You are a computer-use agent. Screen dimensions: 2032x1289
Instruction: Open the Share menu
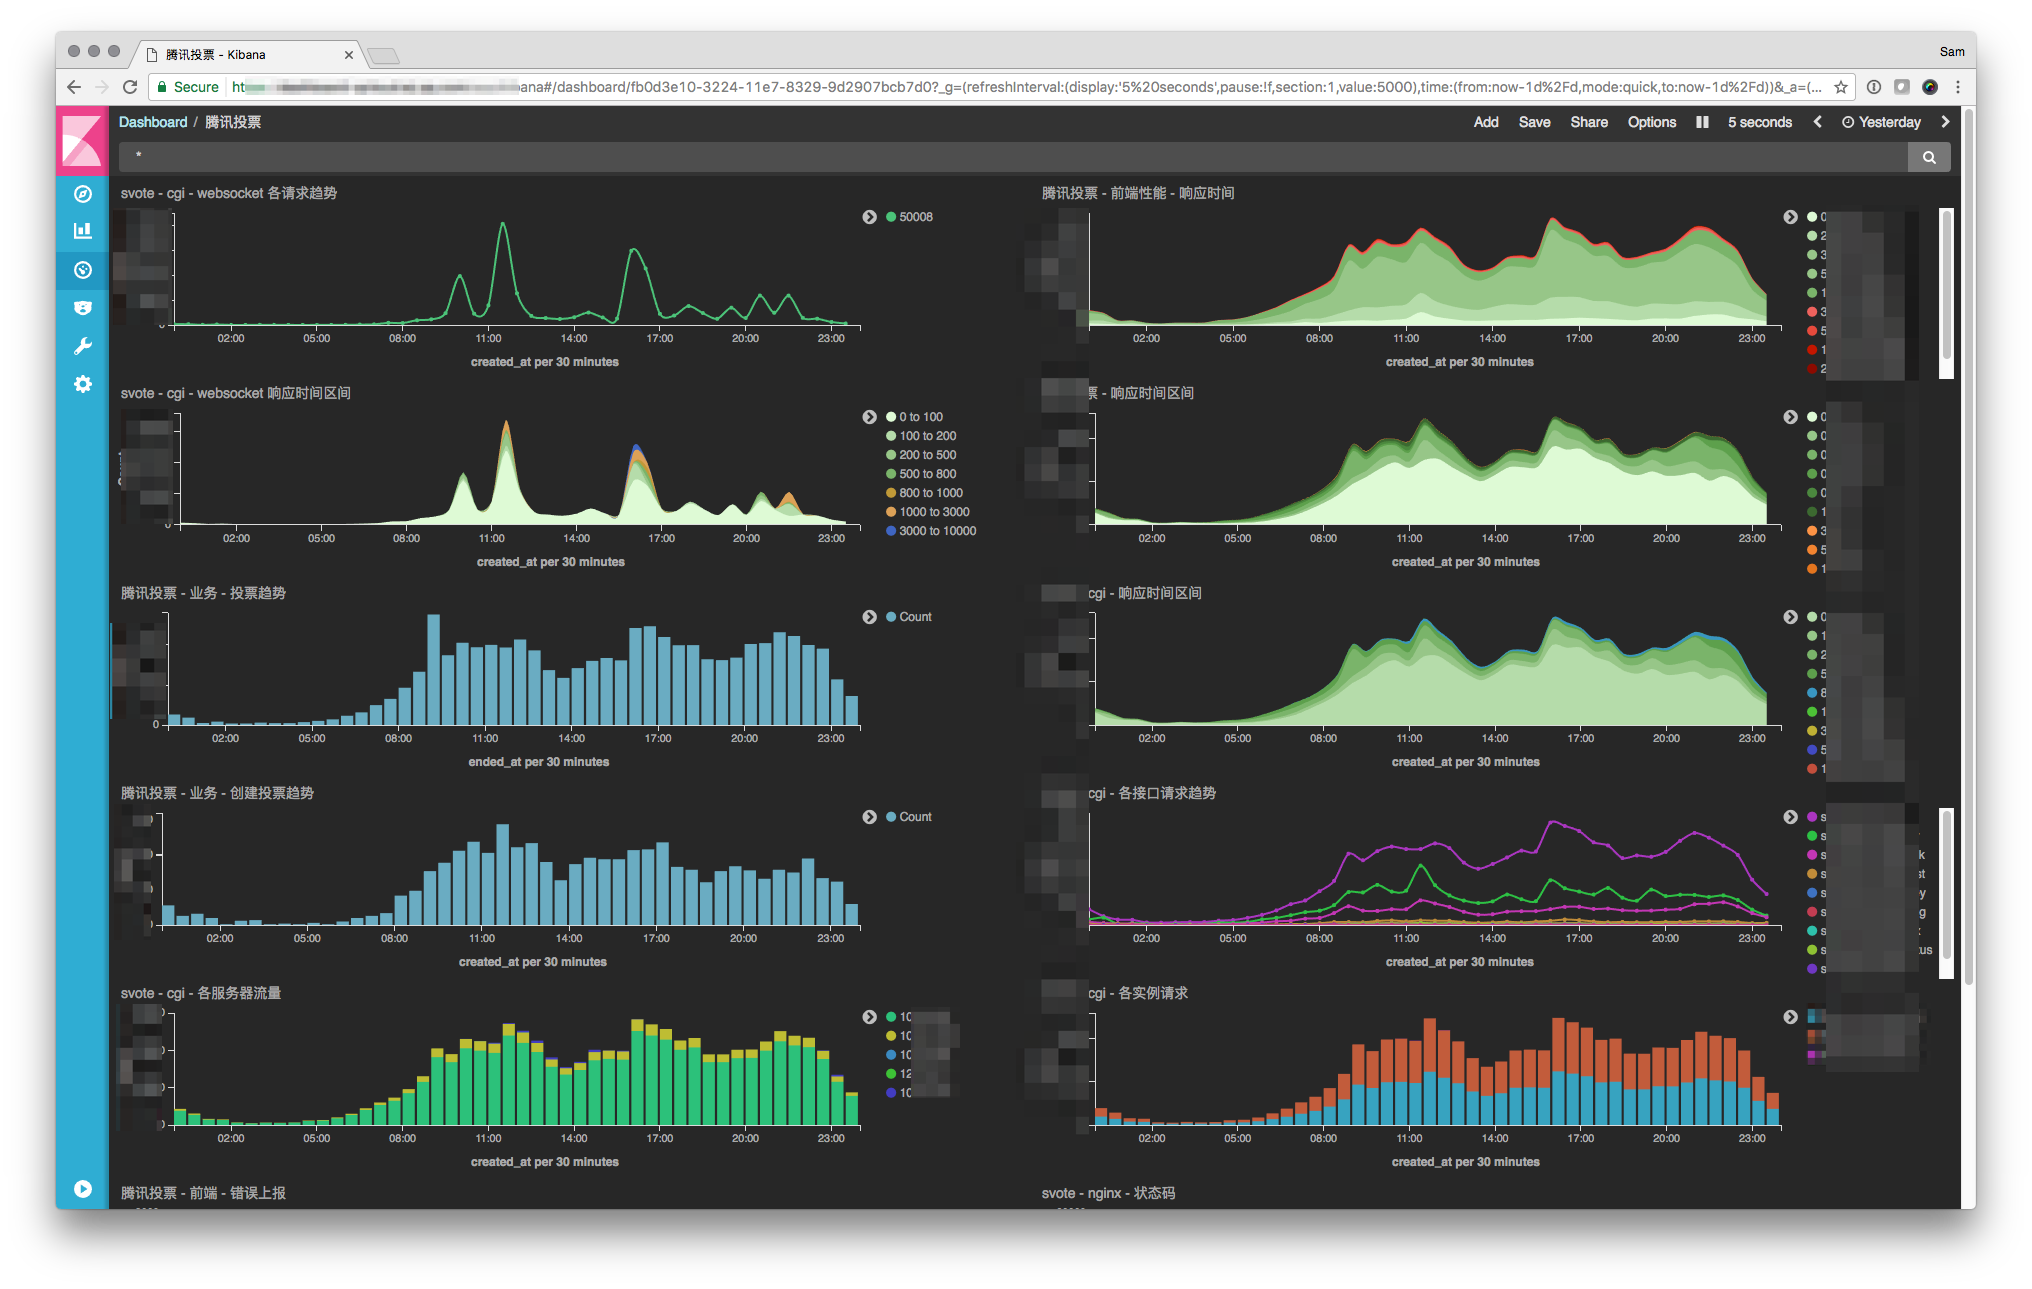coord(1588,122)
